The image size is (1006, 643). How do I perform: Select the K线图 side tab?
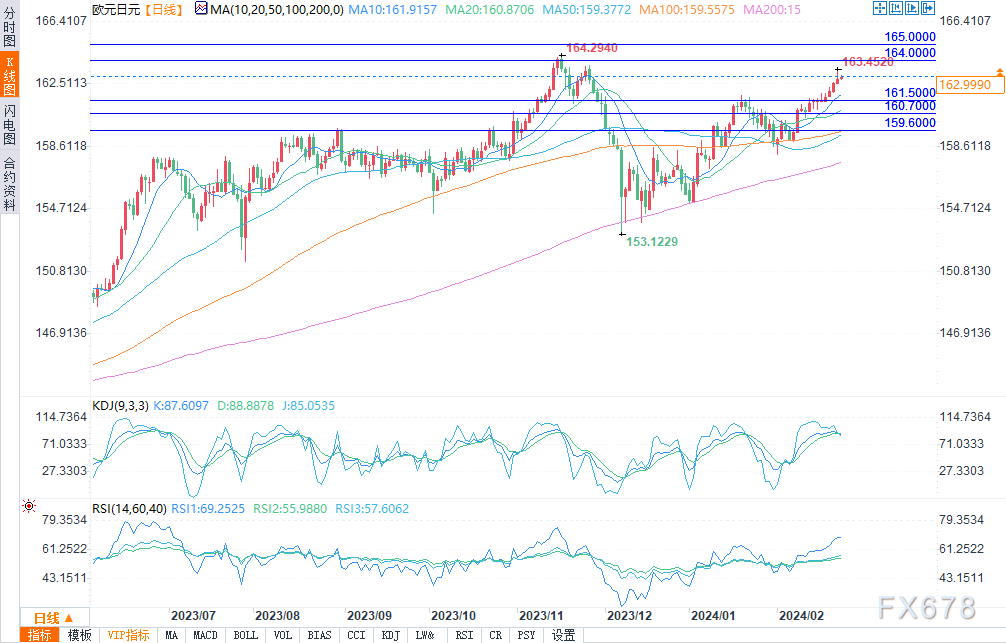click(x=10, y=74)
